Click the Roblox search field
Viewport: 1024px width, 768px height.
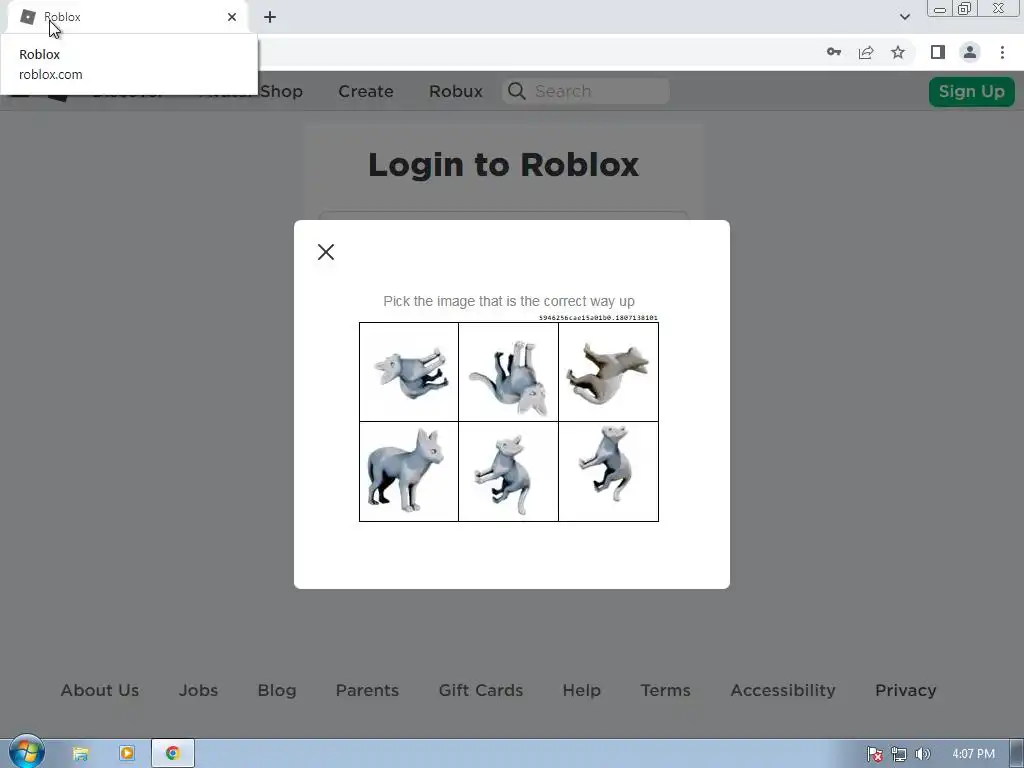coord(586,91)
